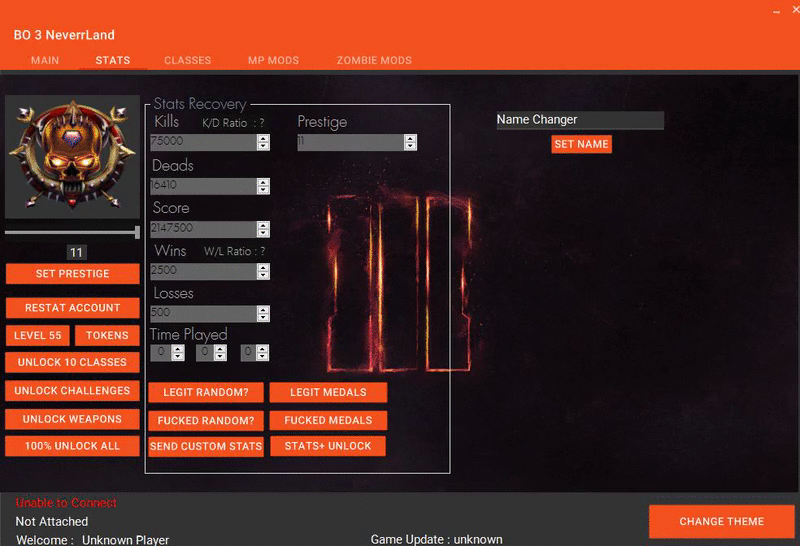Click the LEVEL 55 button
Image resolution: width=800 pixels, height=546 pixels.
[38, 335]
